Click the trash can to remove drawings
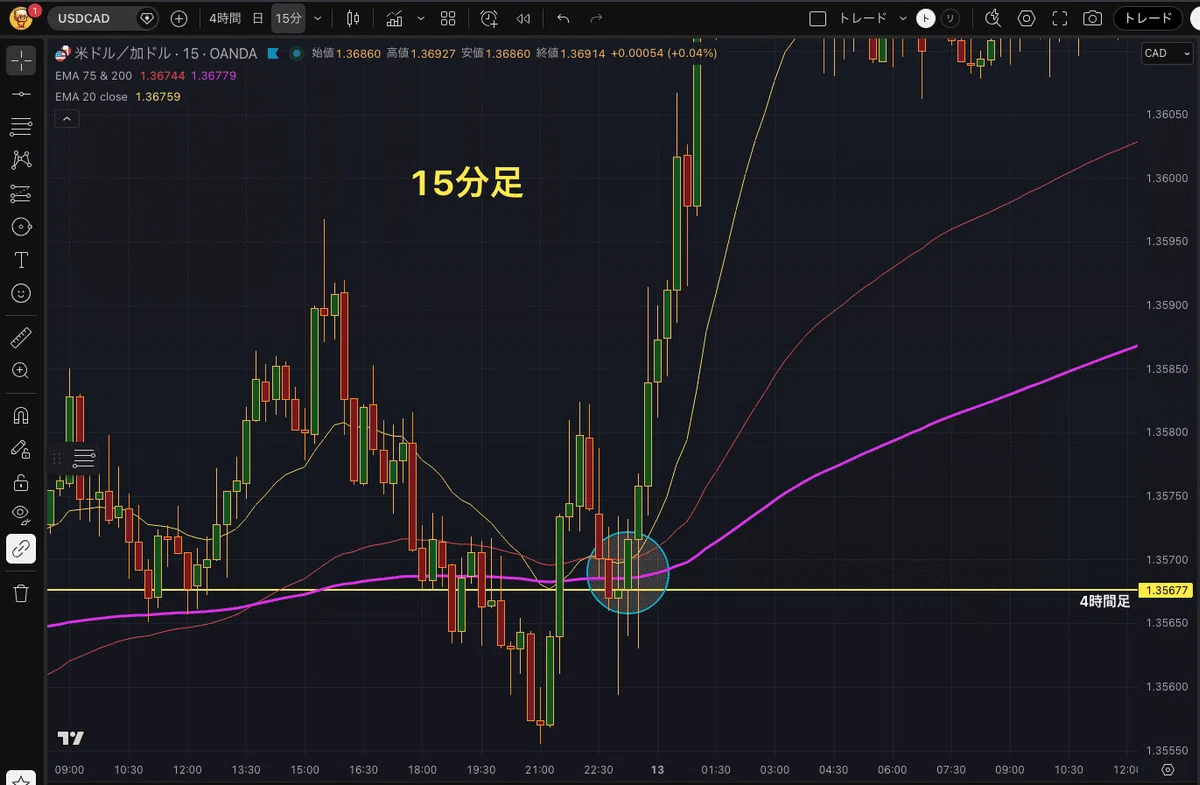Image resolution: width=1200 pixels, height=785 pixels. click(x=21, y=593)
